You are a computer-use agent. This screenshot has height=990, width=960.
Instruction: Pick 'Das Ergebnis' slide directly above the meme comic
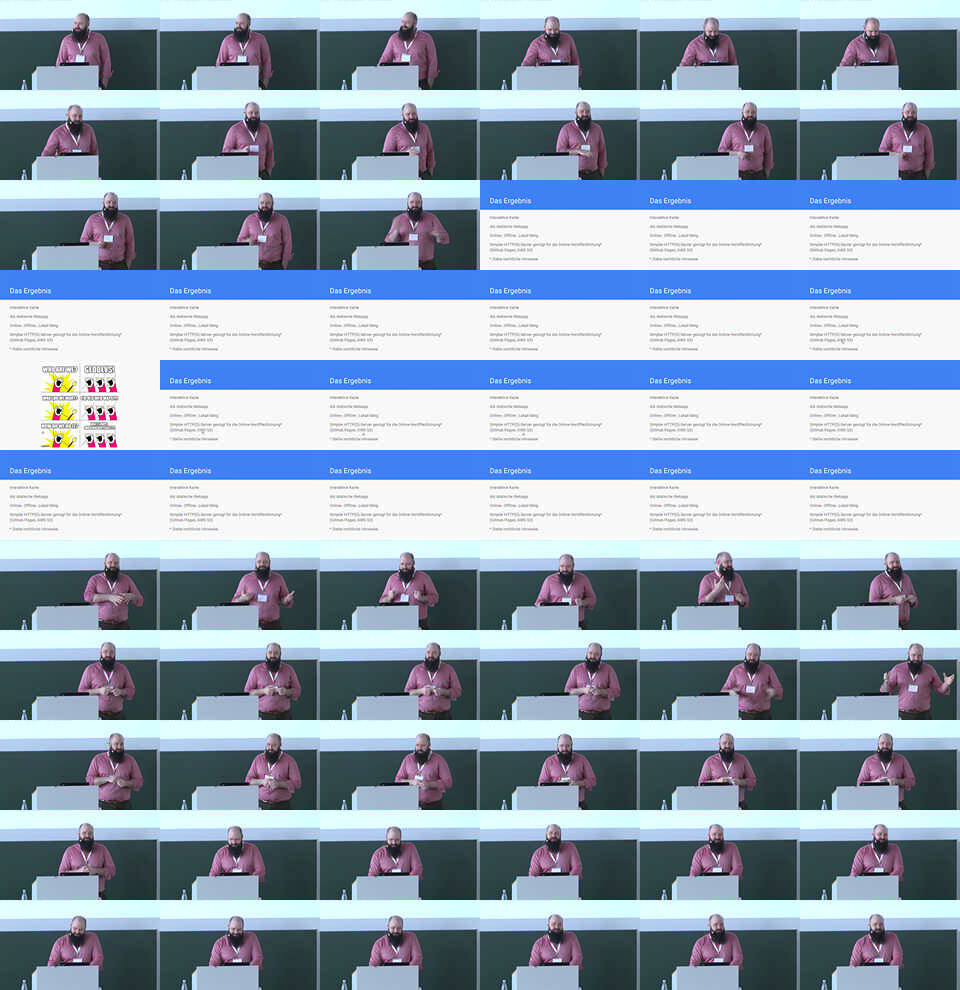[x=80, y=315]
